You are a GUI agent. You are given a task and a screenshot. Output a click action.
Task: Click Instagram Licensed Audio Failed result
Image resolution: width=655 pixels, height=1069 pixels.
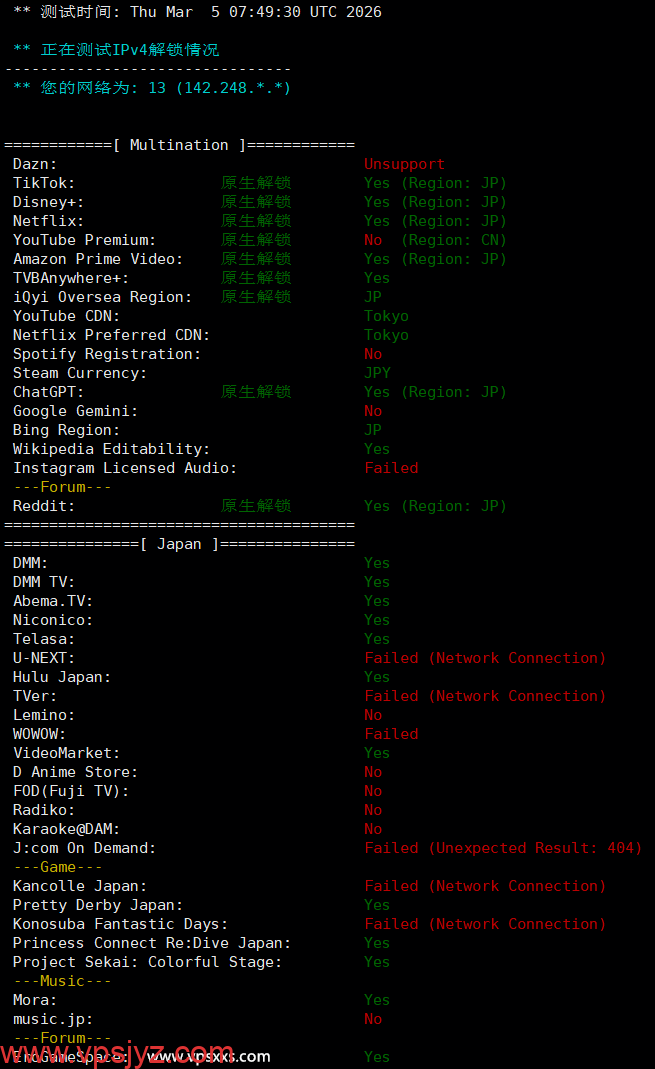pos(391,468)
